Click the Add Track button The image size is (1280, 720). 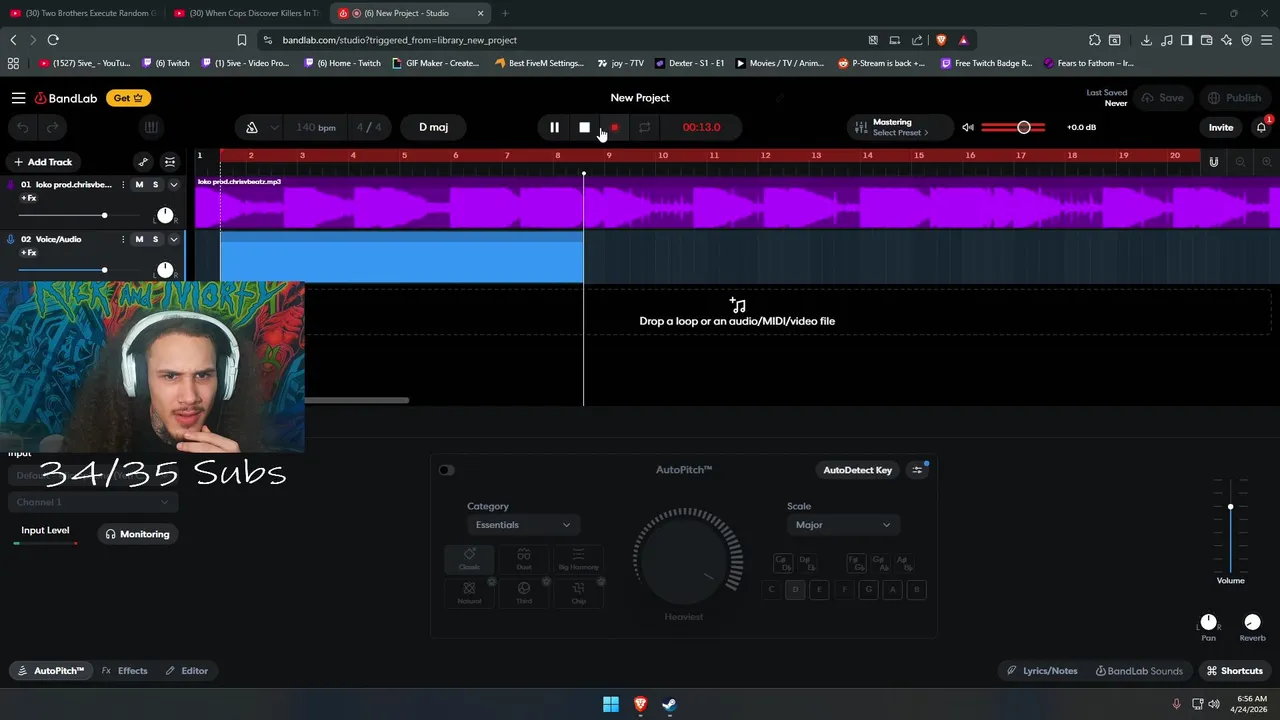(x=42, y=162)
